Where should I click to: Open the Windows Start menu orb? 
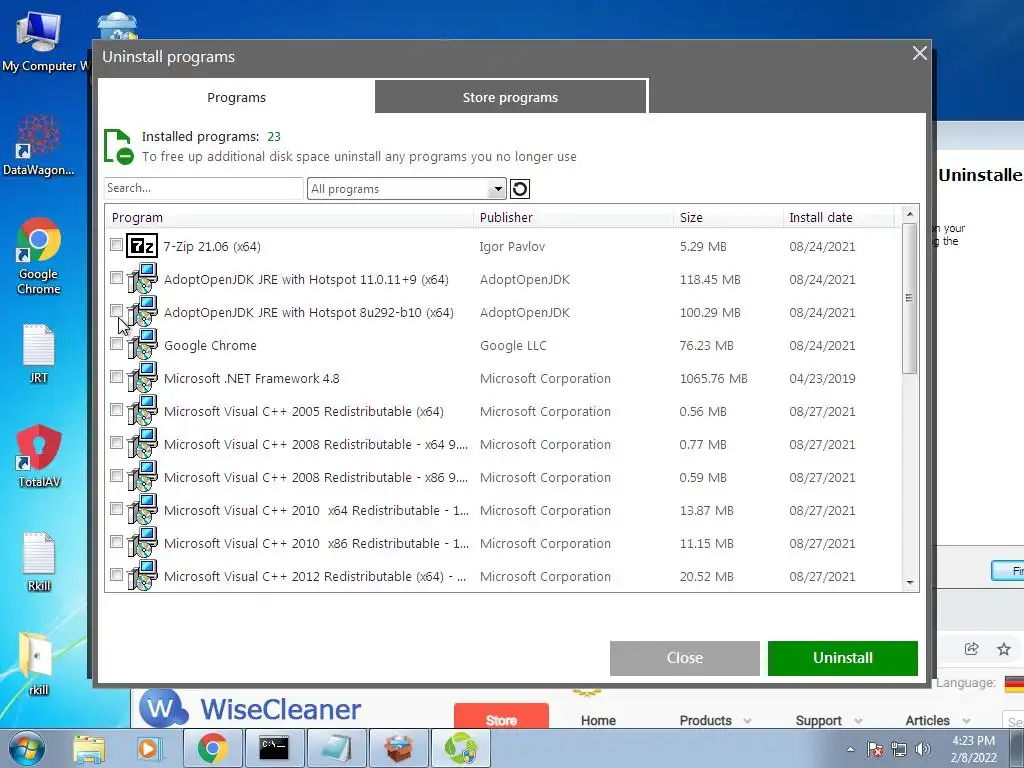click(26, 749)
